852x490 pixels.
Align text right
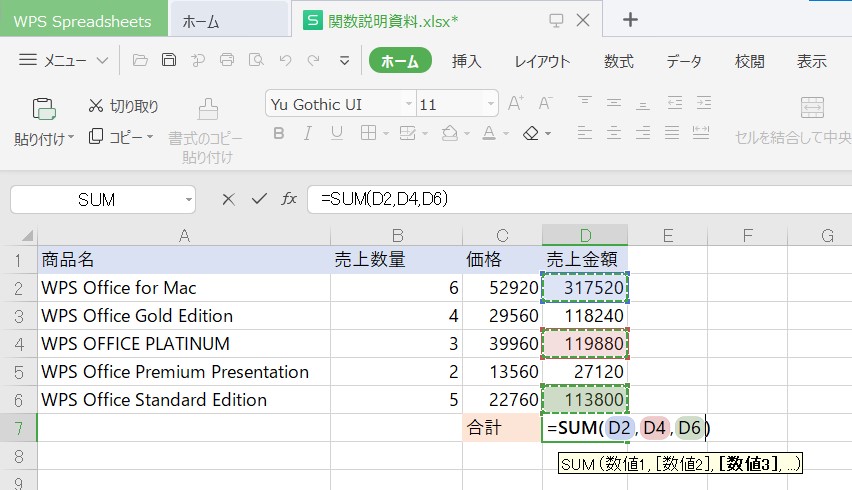pyautogui.click(x=643, y=133)
